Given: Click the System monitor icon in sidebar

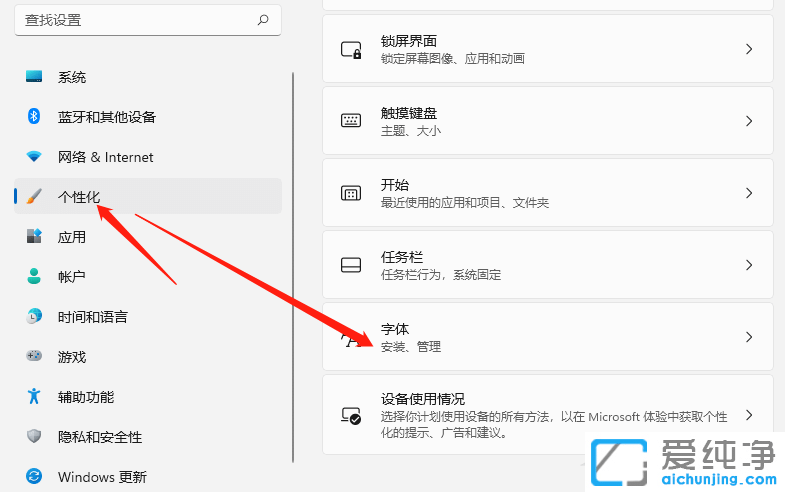Looking at the screenshot, I should [x=34, y=77].
